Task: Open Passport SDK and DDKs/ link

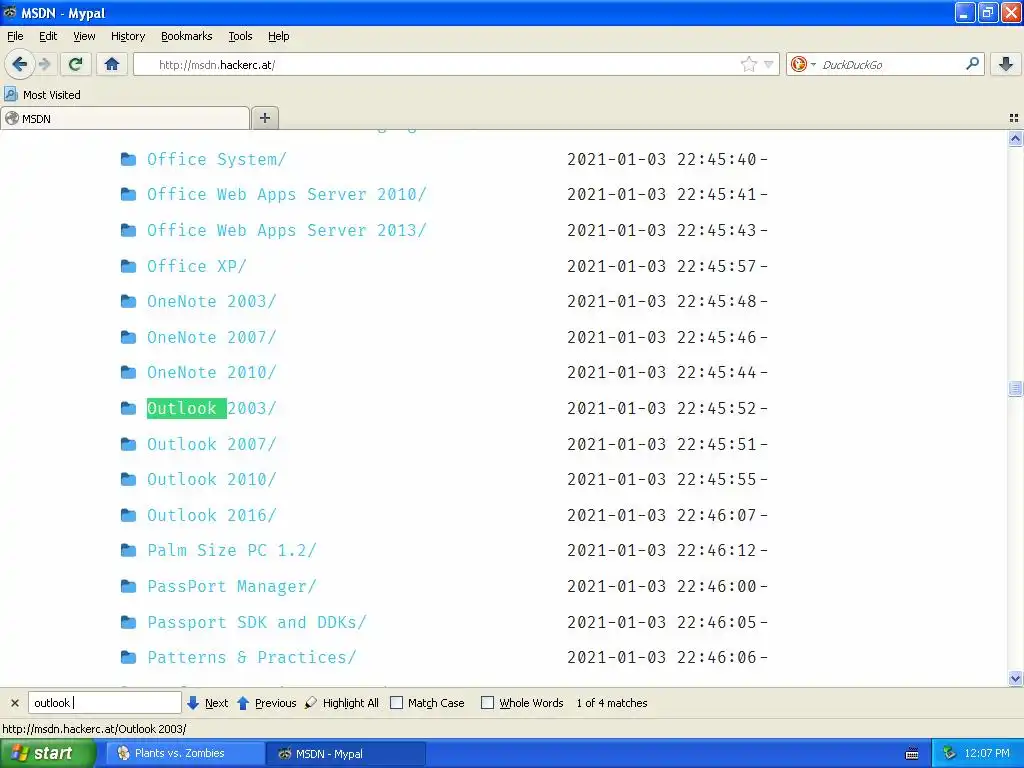Action: [257, 622]
